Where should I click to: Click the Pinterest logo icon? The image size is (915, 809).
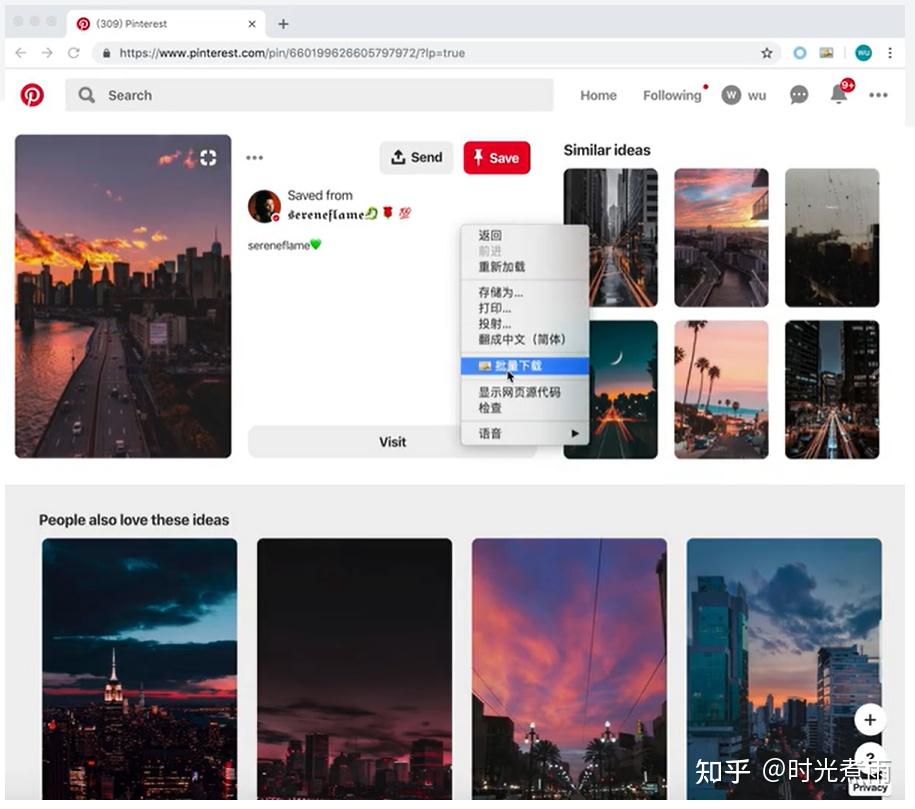click(x=33, y=96)
